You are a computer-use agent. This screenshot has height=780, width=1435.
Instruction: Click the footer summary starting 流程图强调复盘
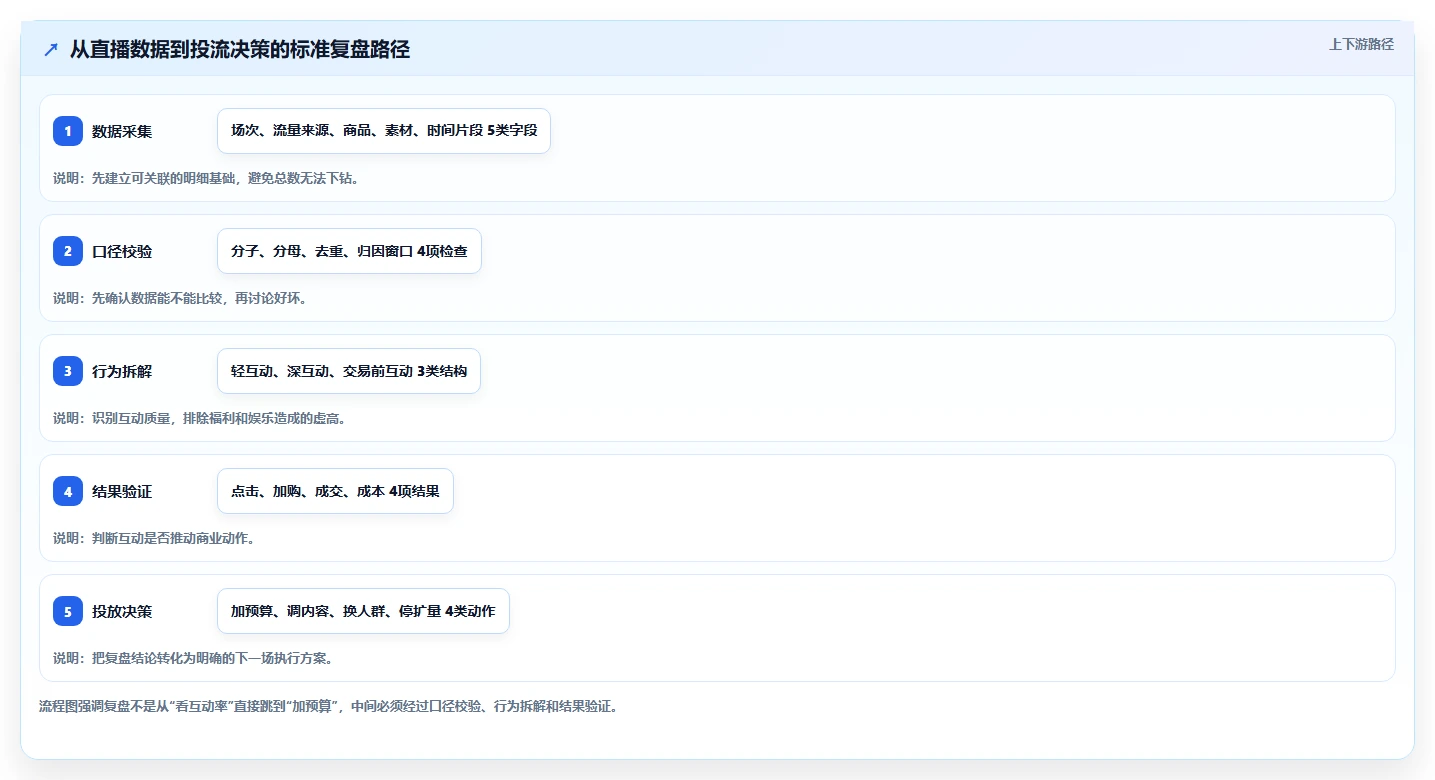coord(329,706)
